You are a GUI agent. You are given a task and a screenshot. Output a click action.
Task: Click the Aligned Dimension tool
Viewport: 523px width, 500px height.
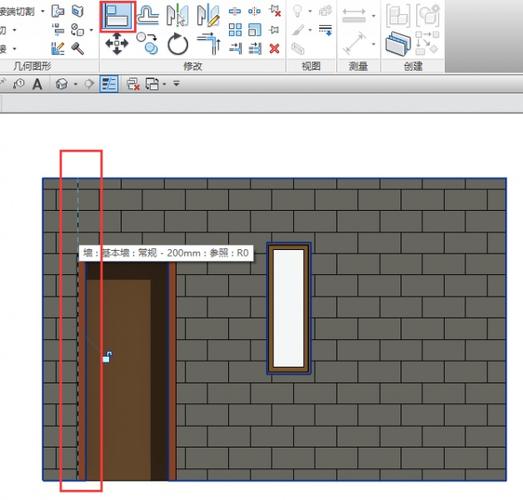354,43
